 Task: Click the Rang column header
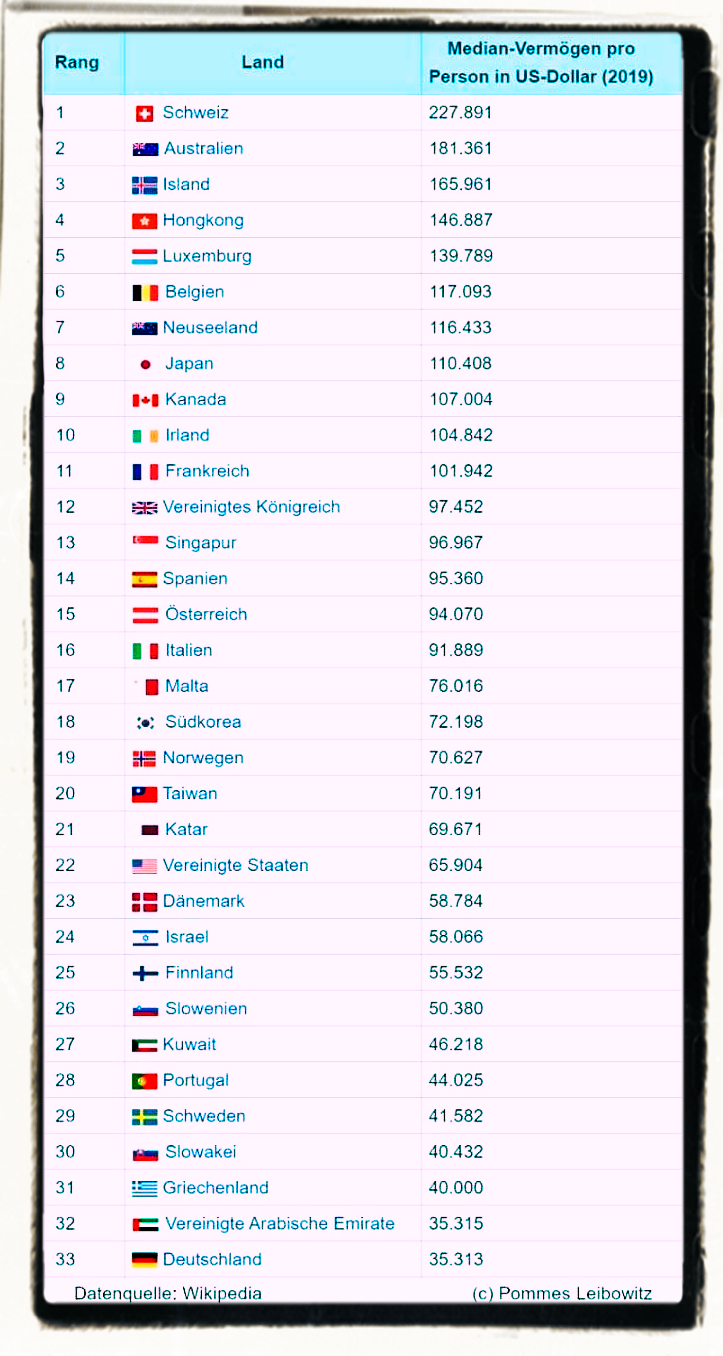click(x=77, y=62)
